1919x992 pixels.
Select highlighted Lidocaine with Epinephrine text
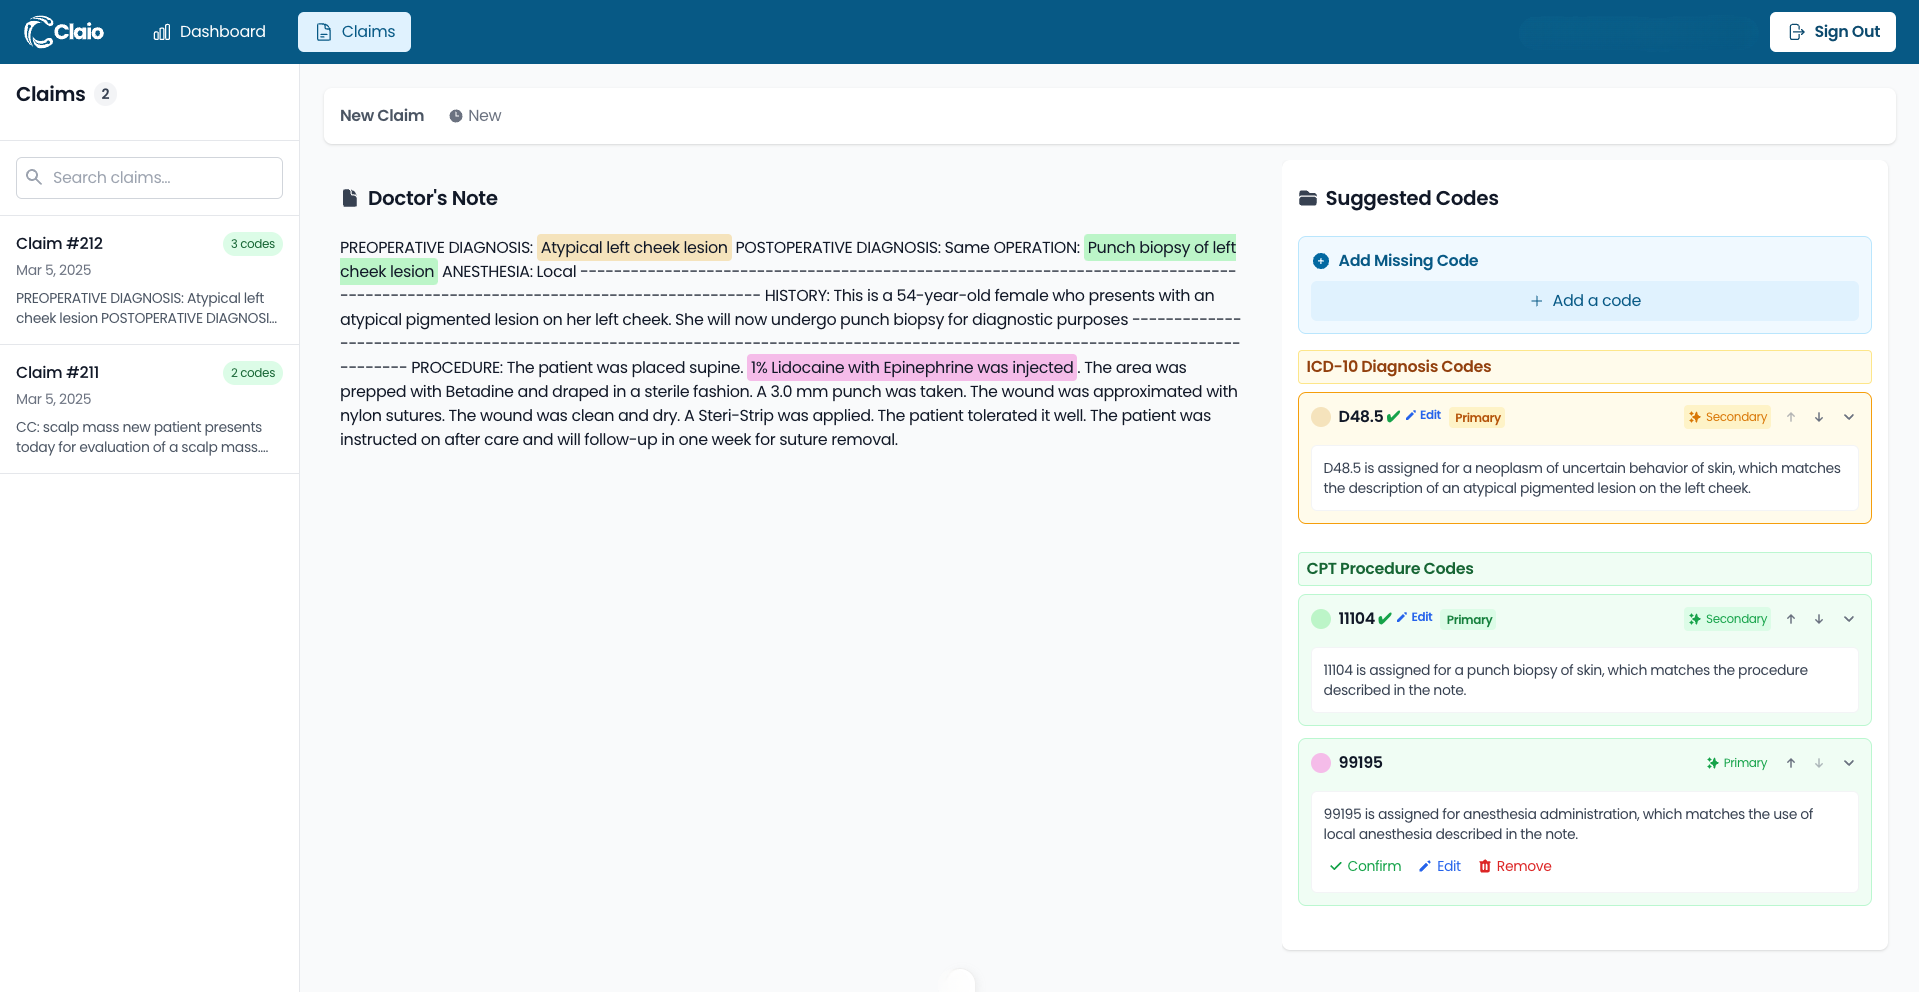912,367
